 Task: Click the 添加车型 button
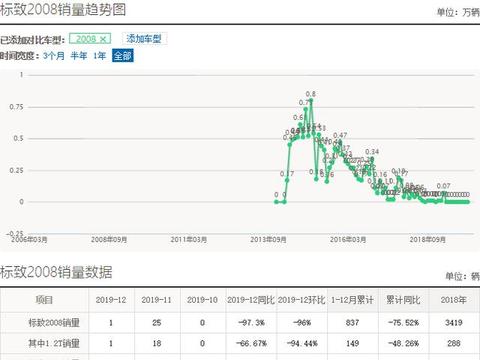144,39
